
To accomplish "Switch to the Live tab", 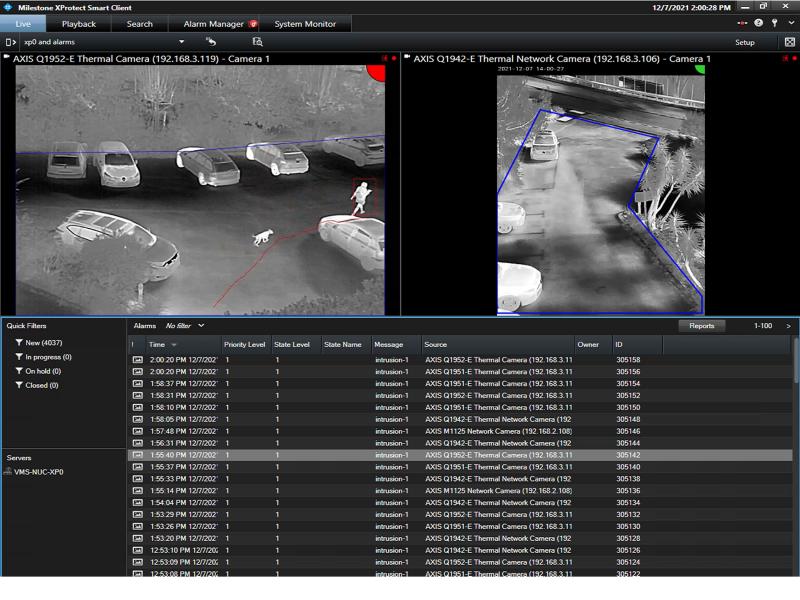I will (23, 24).
